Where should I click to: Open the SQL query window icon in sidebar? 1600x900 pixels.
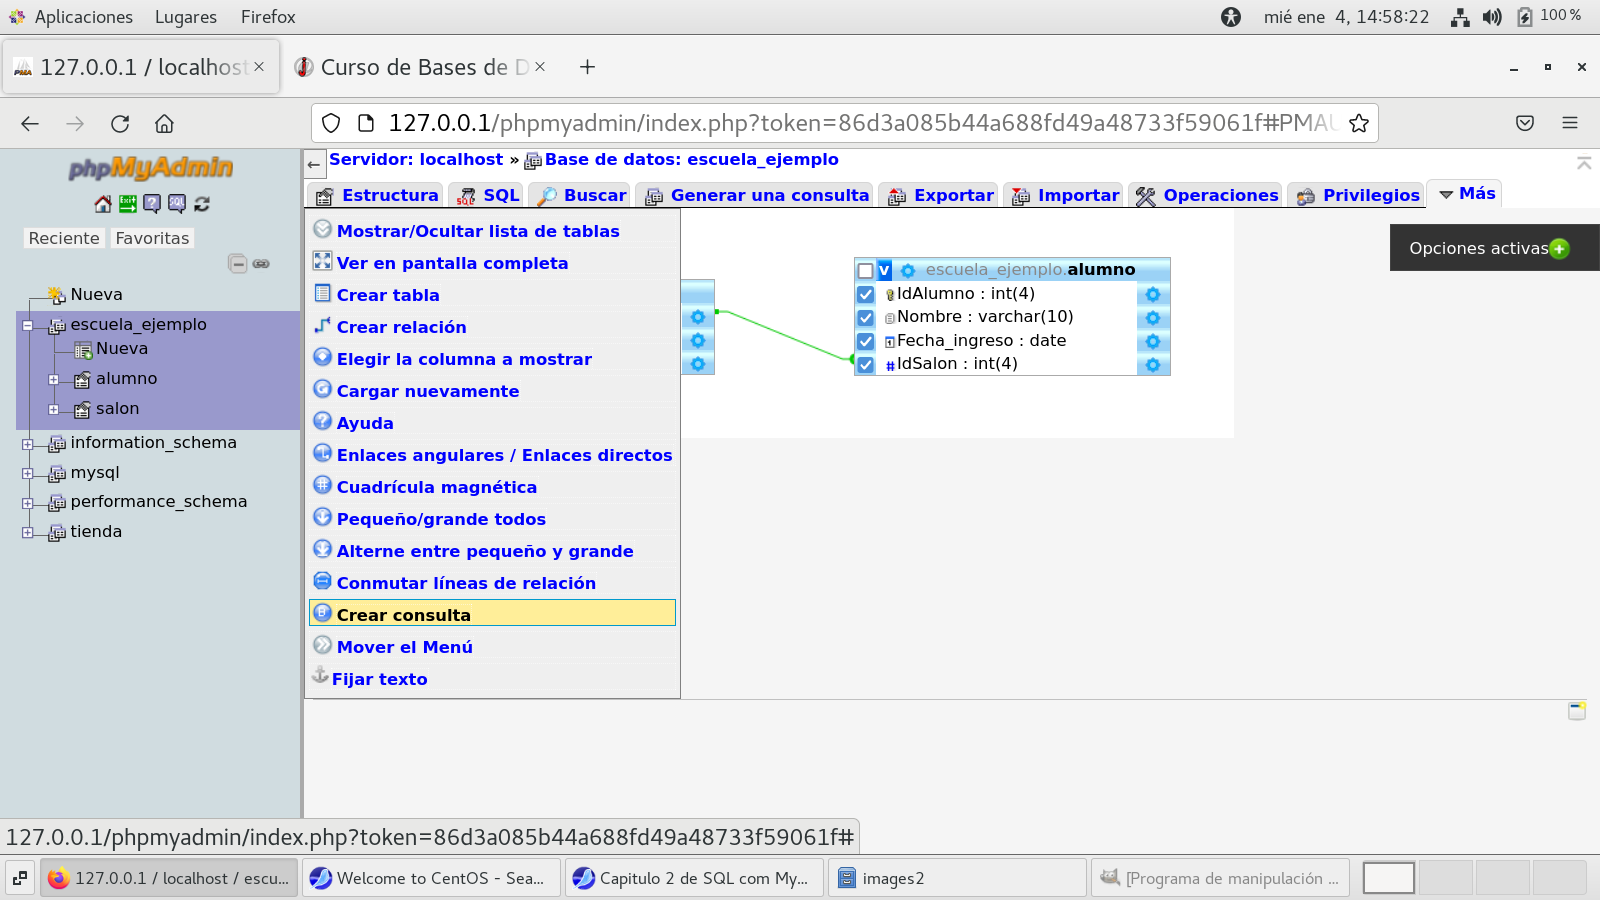click(x=177, y=204)
